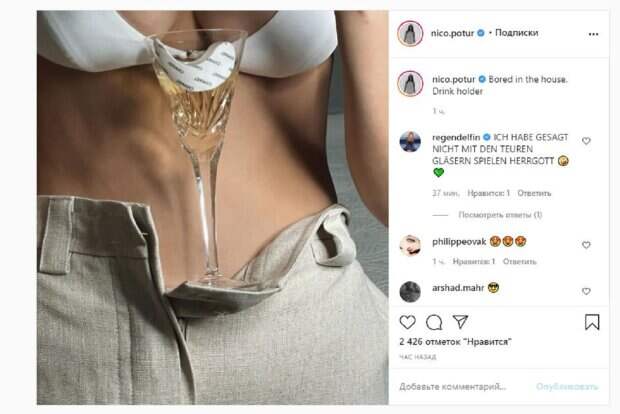The height and width of the screenshot is (414, 620).
Task: Open the comment bubble icon
Action: (434, 322)
